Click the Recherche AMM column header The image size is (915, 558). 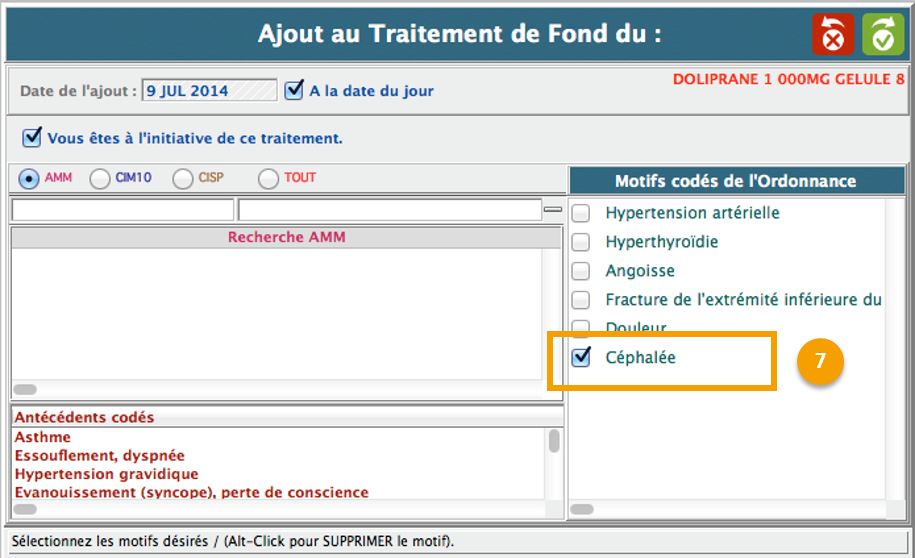point(286,237)
